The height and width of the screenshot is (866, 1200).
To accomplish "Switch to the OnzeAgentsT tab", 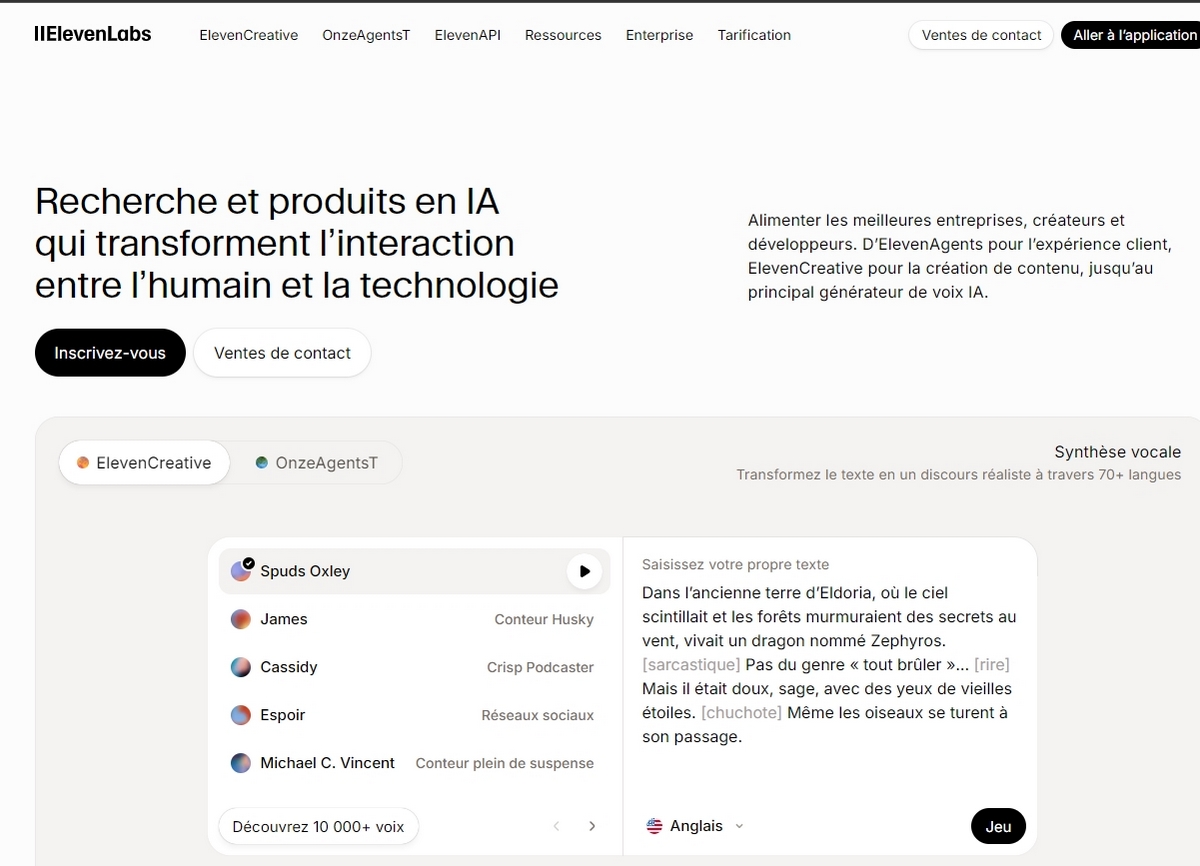I will [316, 463].
